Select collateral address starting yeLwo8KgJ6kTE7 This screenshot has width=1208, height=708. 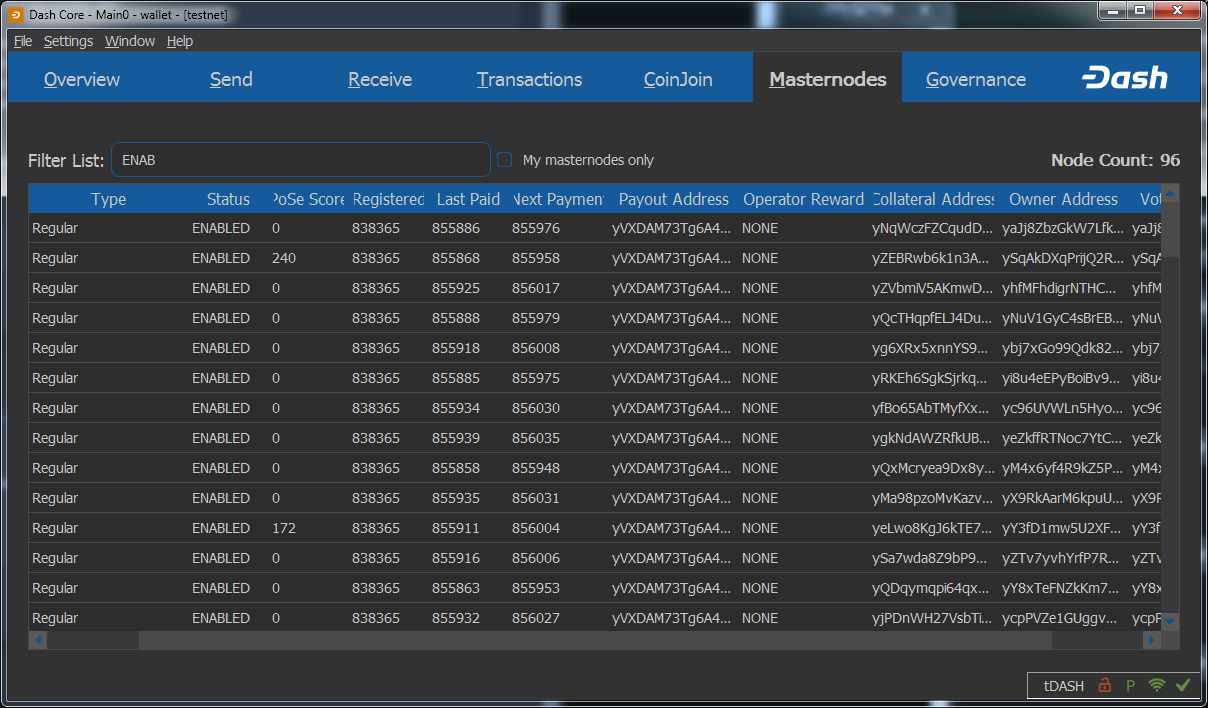(x=933, y=528)
